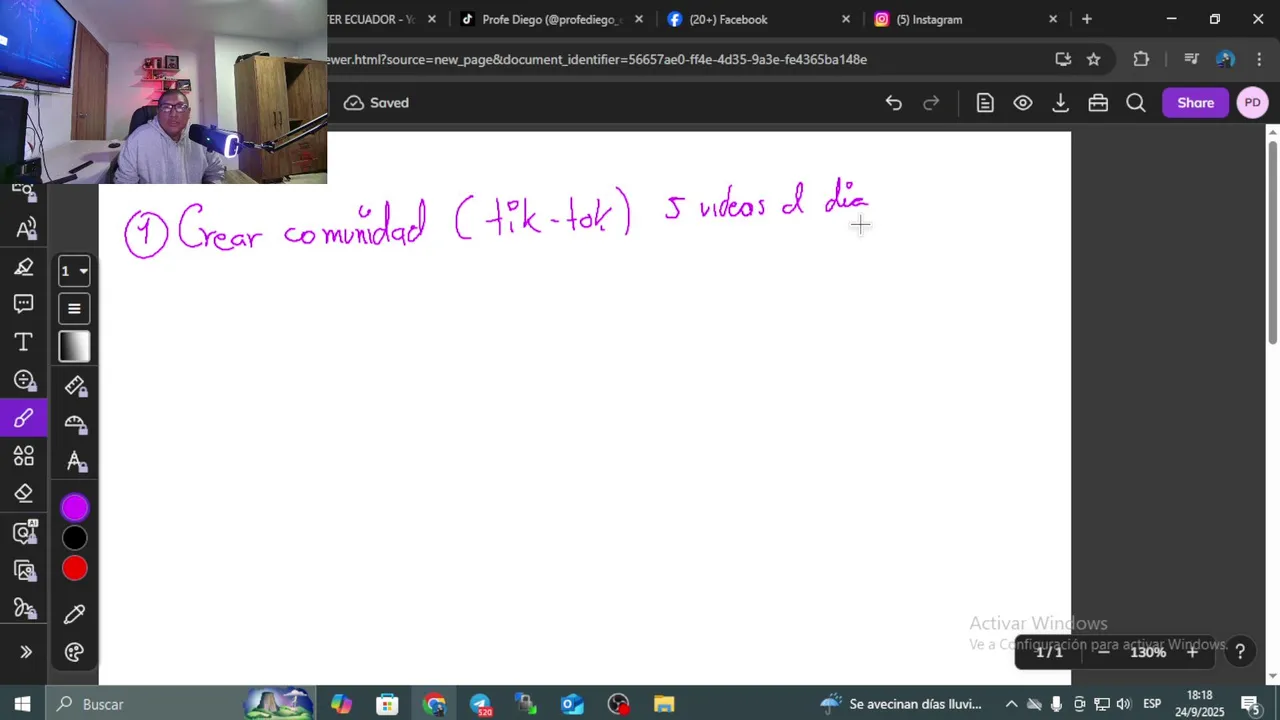The width and height of the screenshot is (1280, 720).
Task: Open the line style options
Action: pyautogui.click(x=74, y=309)
